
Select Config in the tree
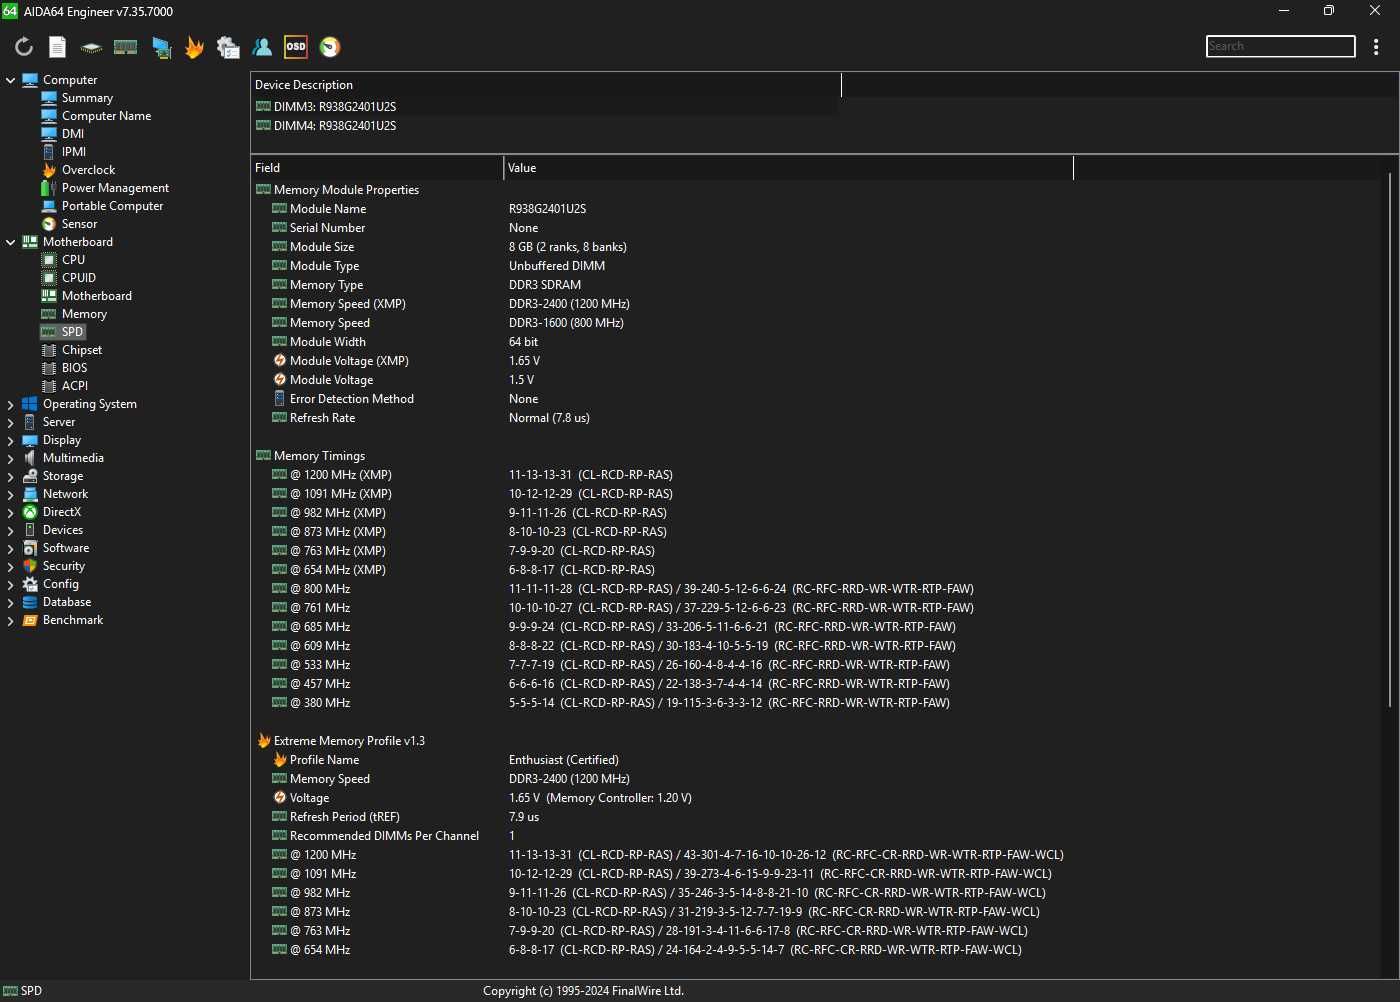coord(60,584)
